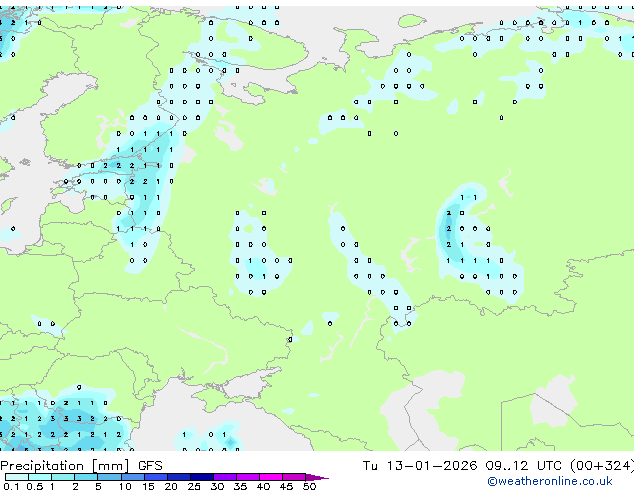Click the '20' legend scale label
This screenshot has height=490, width=634.
tap(171, 486)
